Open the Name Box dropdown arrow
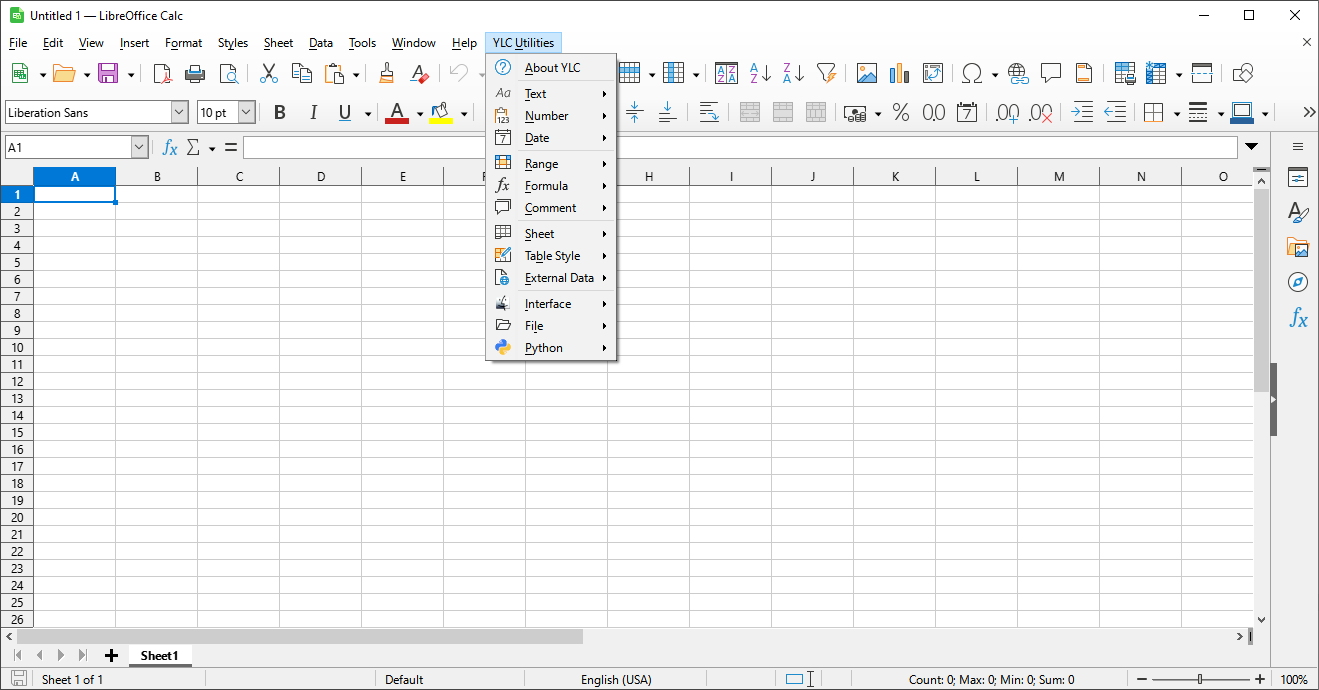Screen dimensions: 1319x690 click(140, 148)
